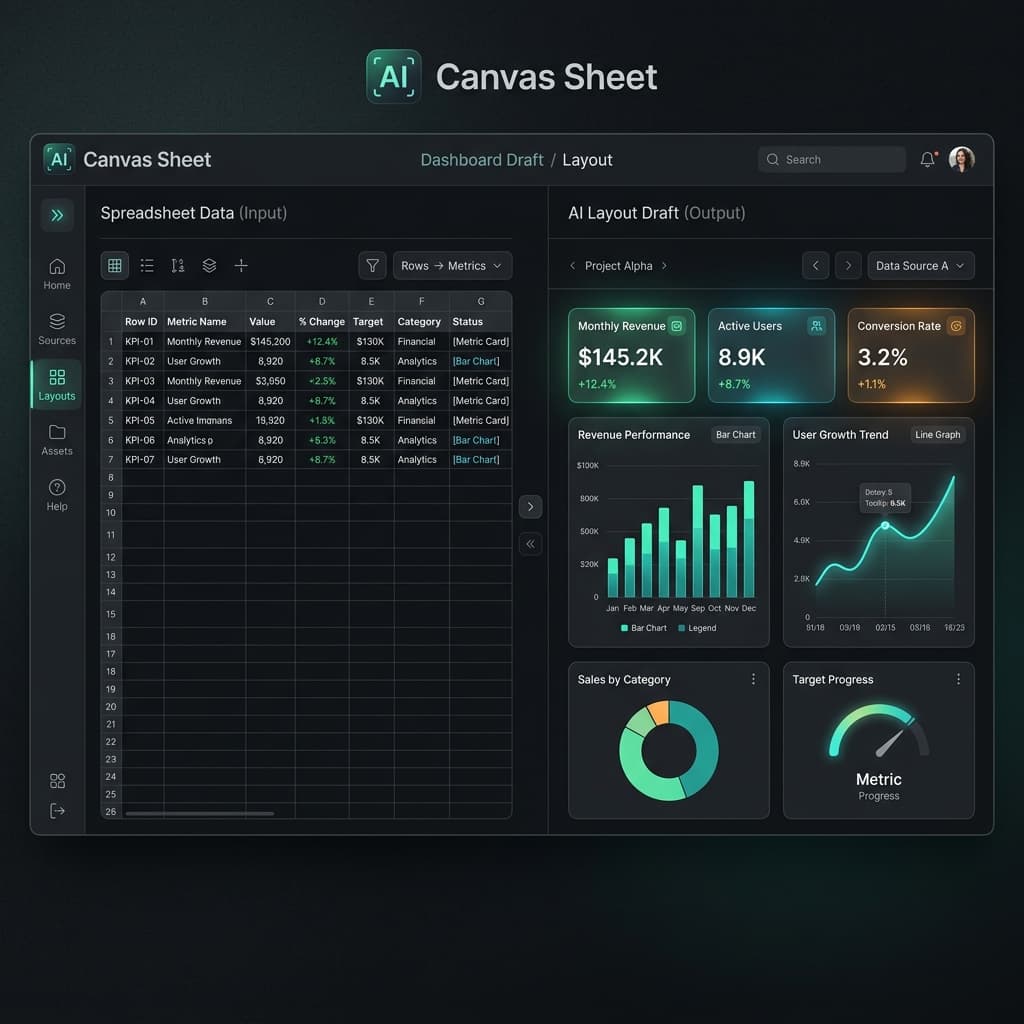This screenshot has height=1024, width=1024.
Task: Open Assets folder in sidebar
Action: (x=57, y=440)
